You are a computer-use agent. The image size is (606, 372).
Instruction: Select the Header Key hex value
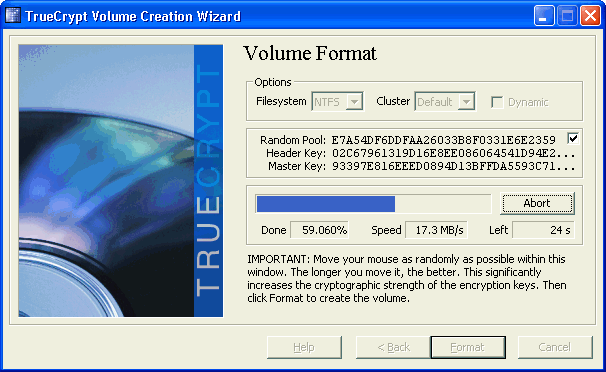454,153
